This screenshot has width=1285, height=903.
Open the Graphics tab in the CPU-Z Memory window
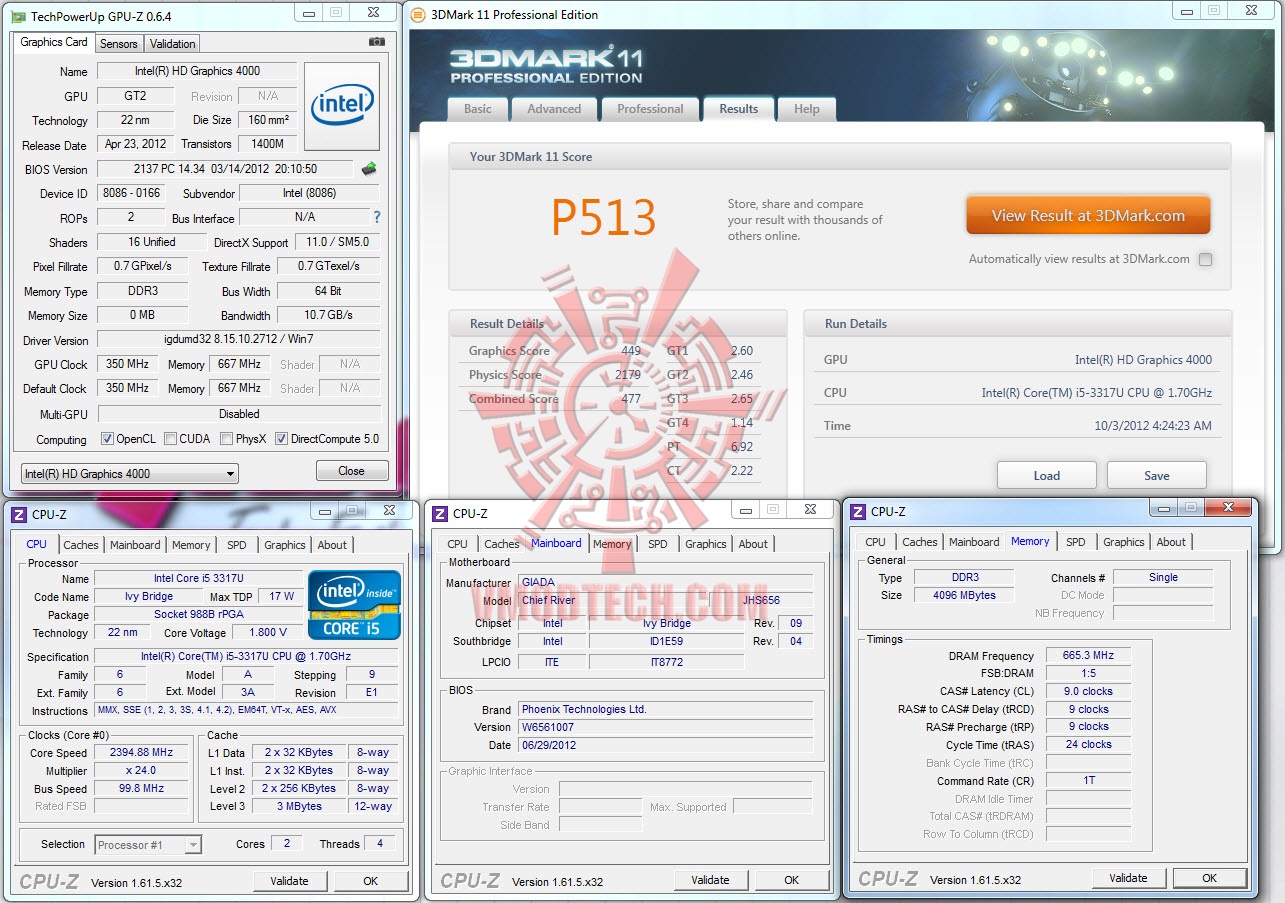pos(1124,542)
